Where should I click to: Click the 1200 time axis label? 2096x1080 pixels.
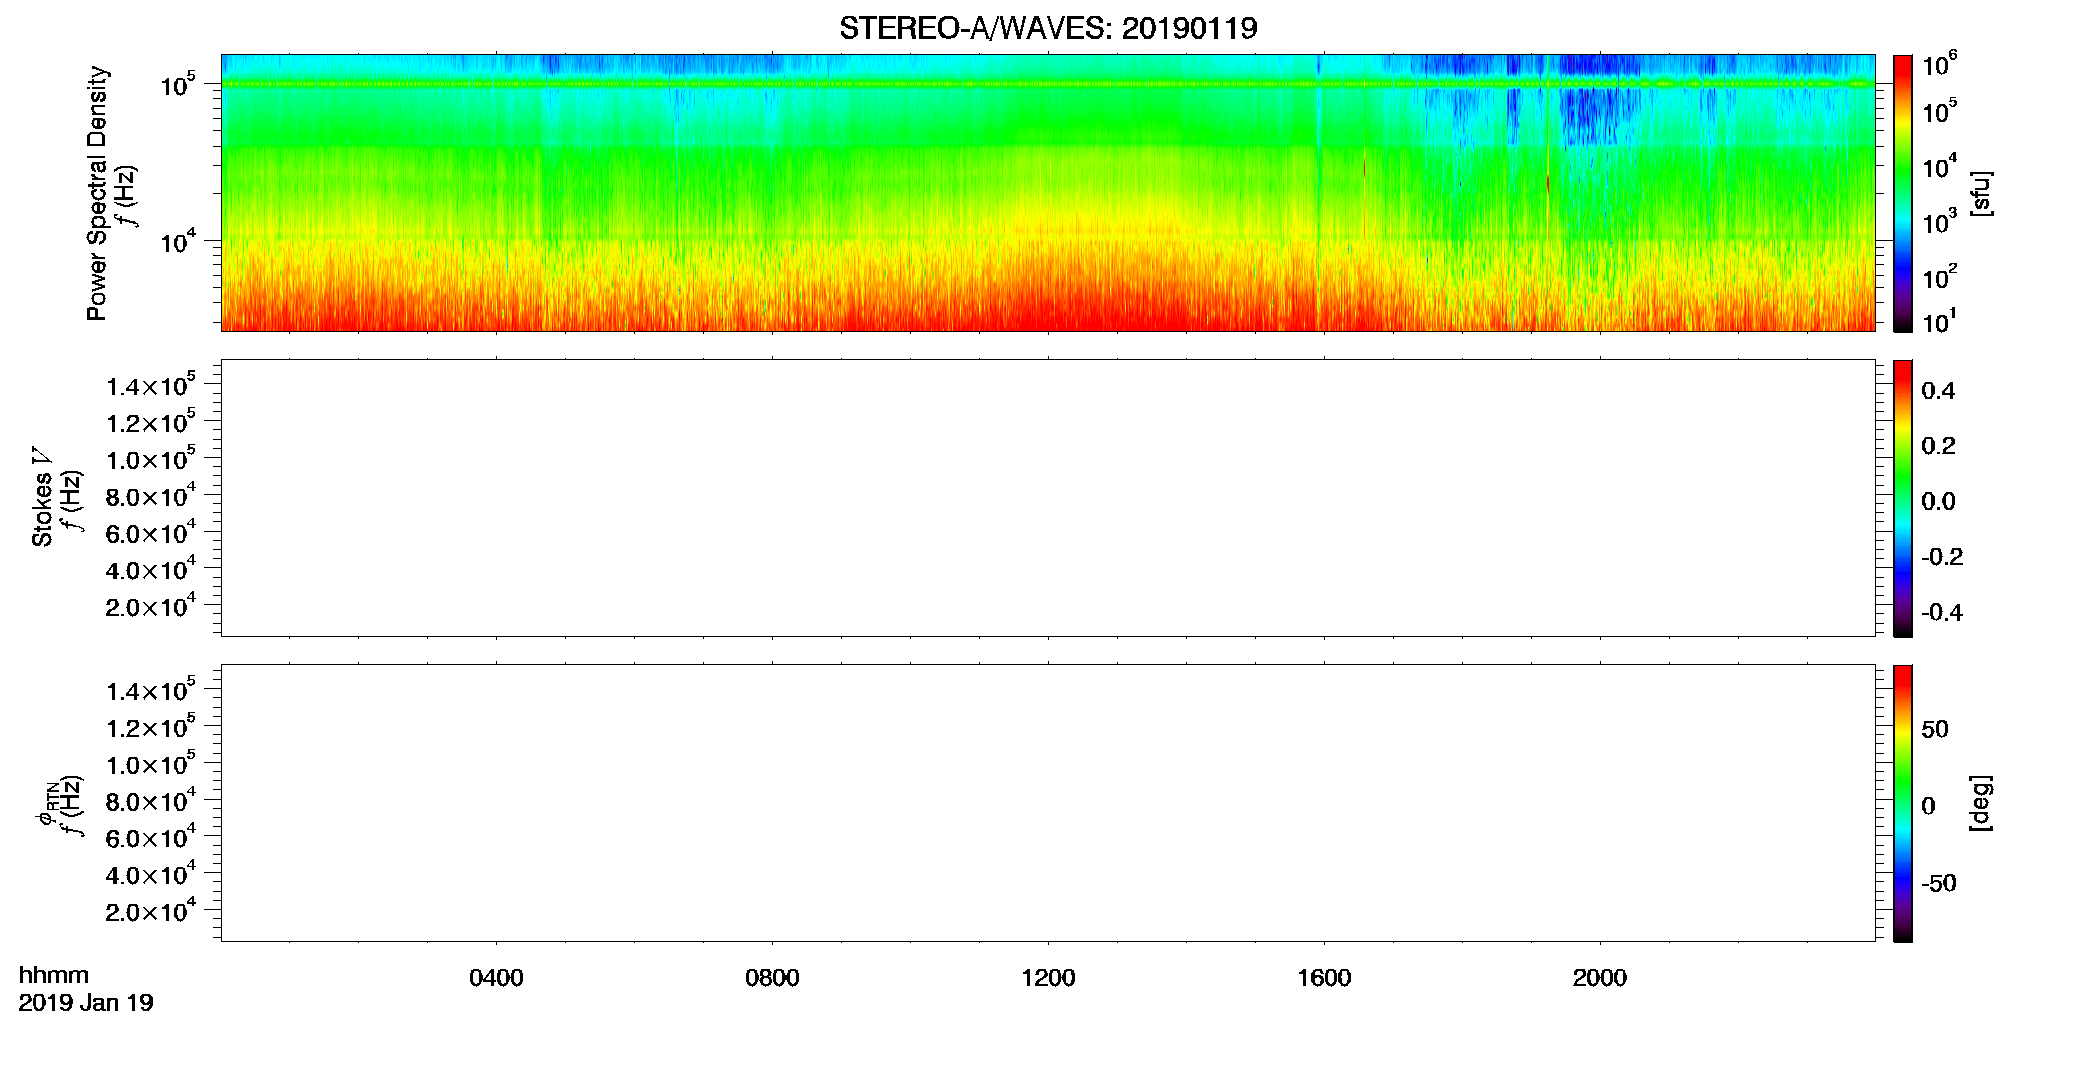[x=1048, y=978]
